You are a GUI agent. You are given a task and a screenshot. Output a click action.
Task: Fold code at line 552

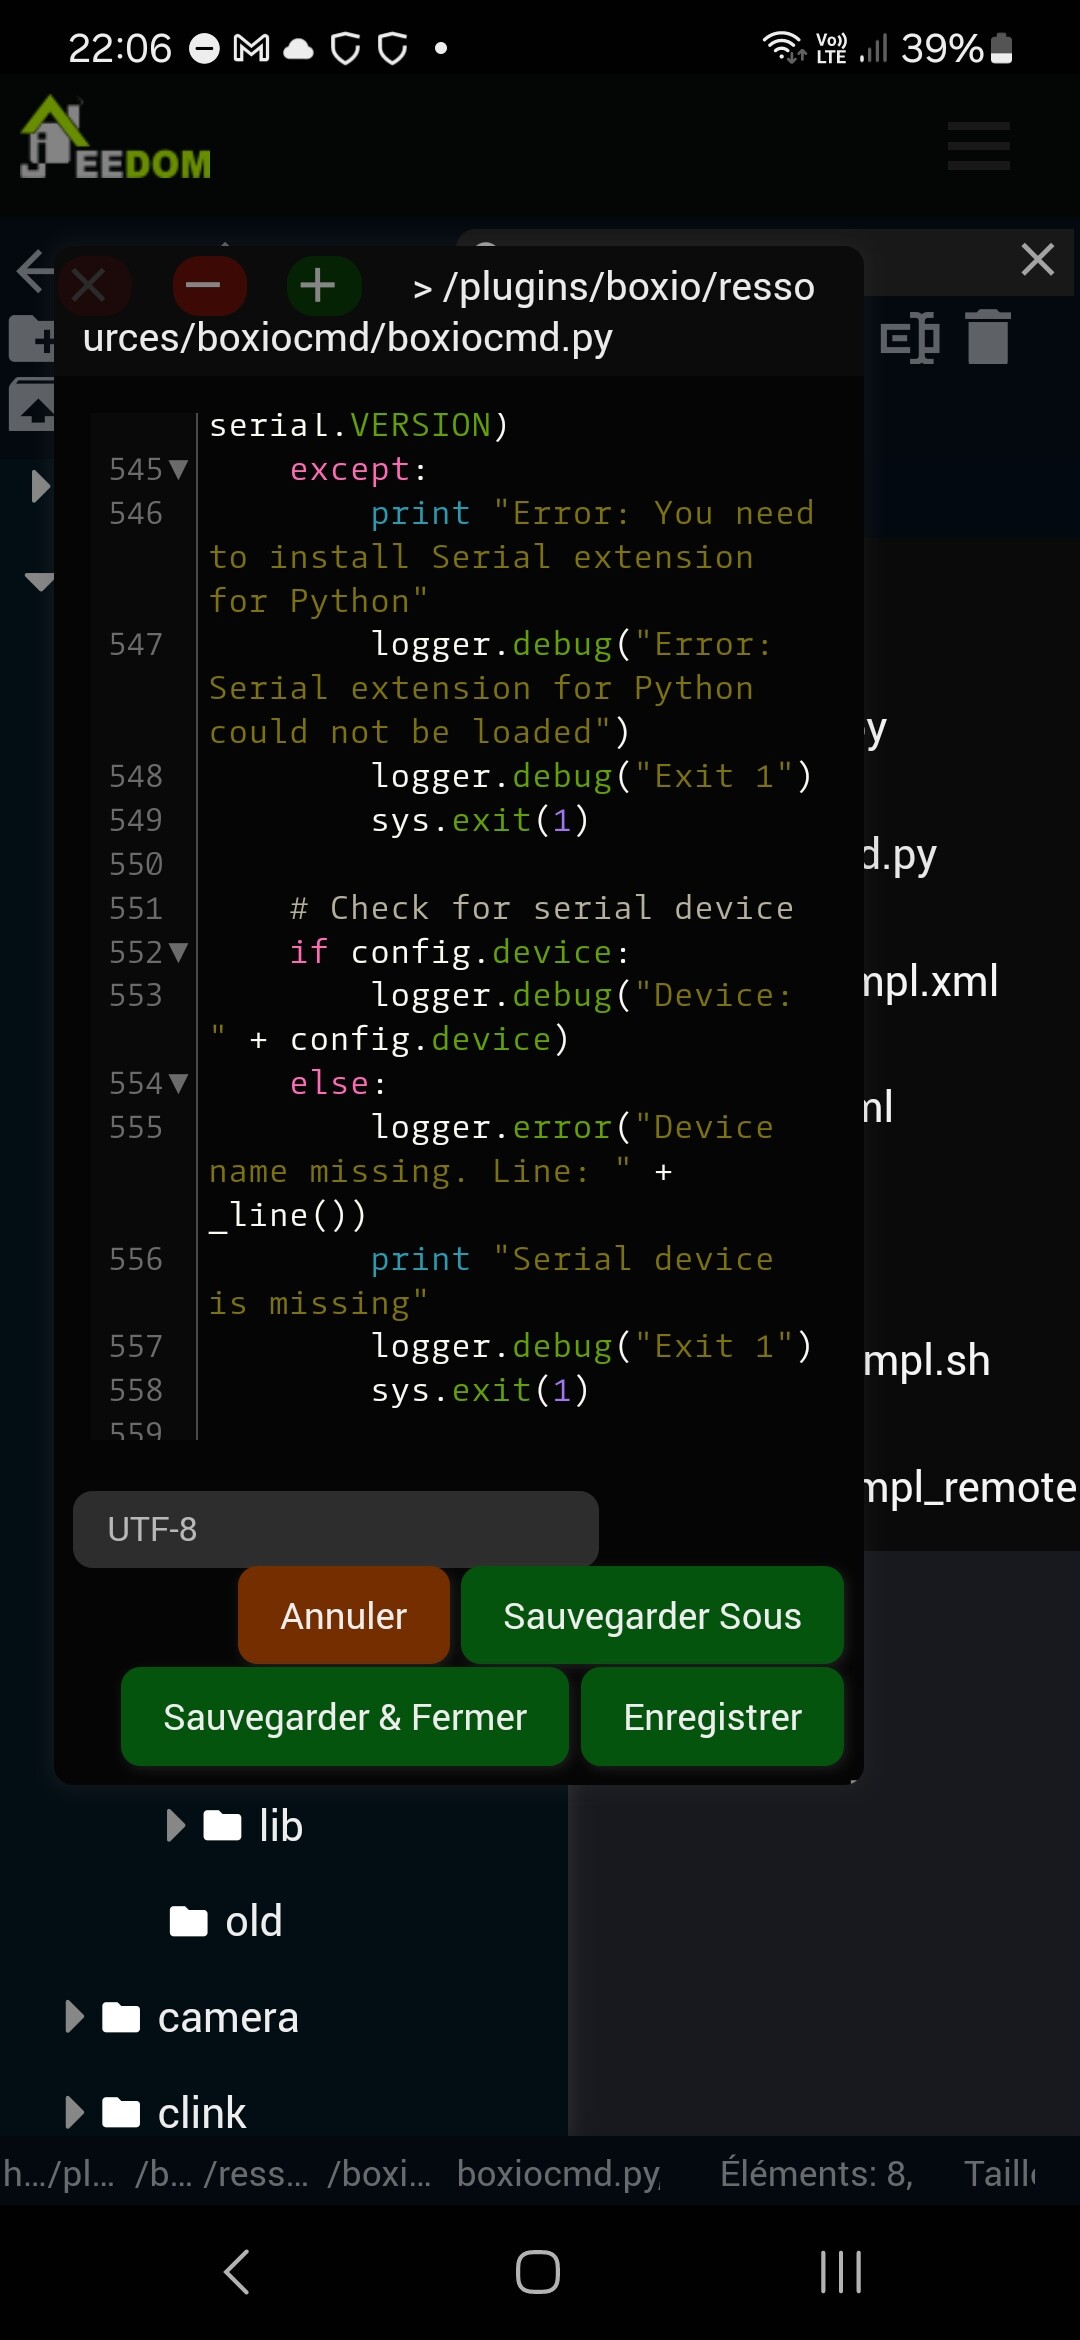coord(179,952)
